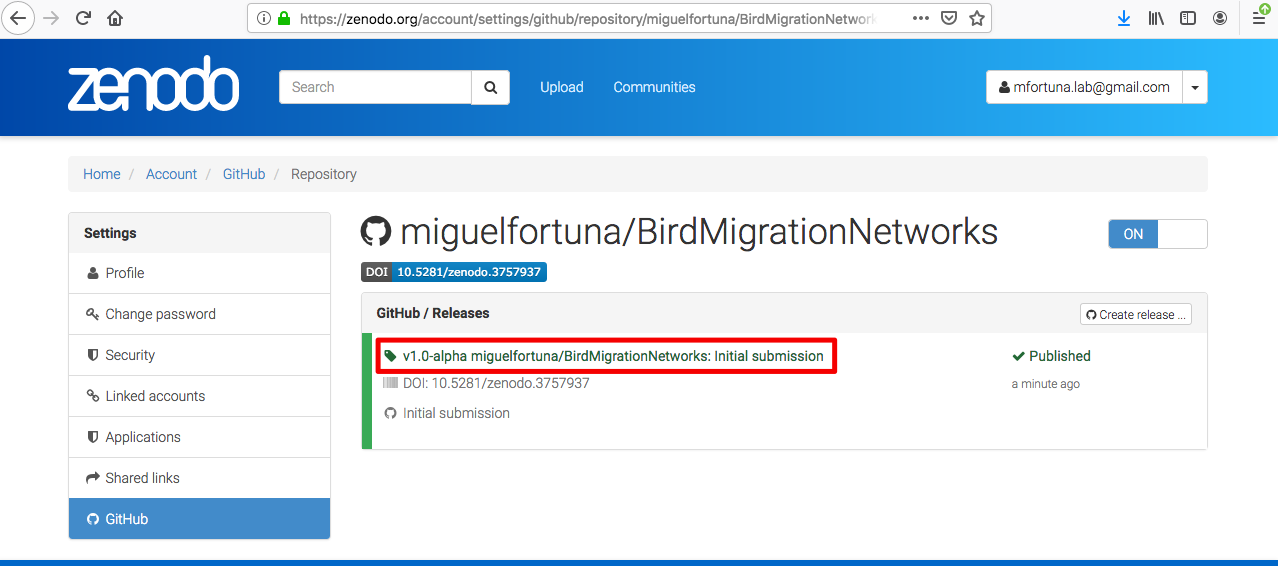Open the Firefox hamburger menu
The image size is (1278, 566).
1259,18
